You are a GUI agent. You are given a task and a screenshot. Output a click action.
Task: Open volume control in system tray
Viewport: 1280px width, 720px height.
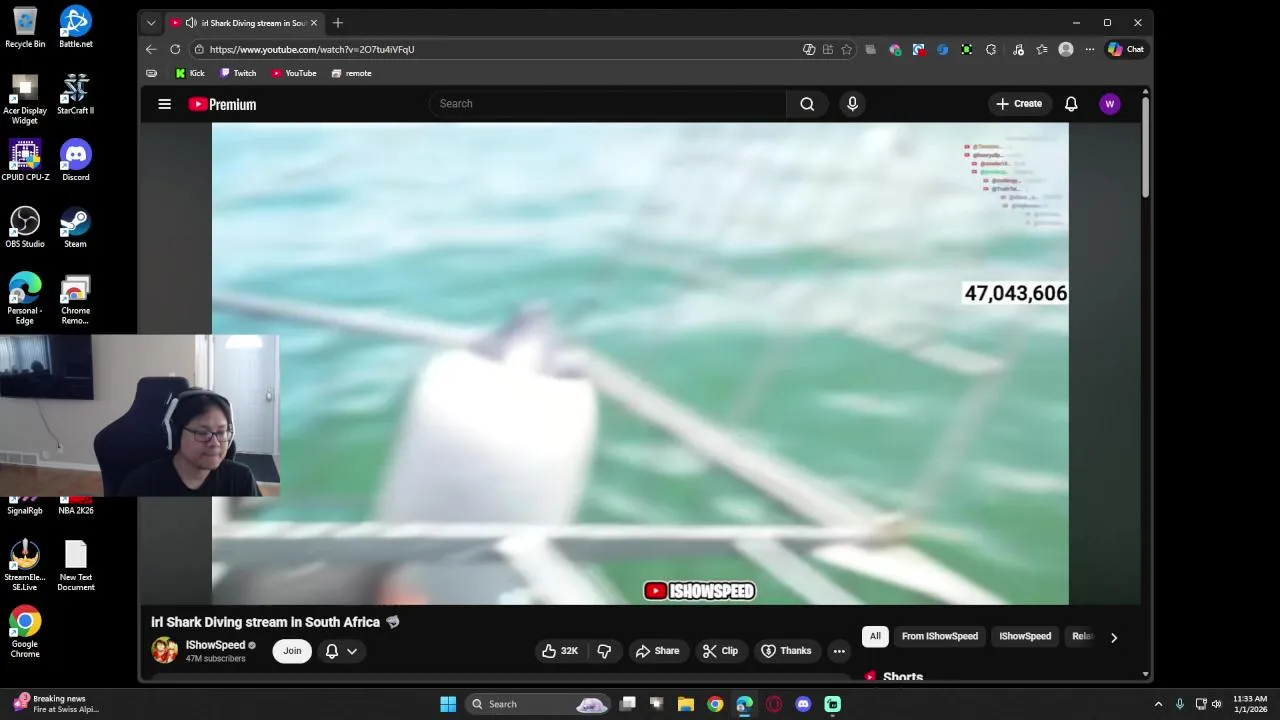click(x=1217, y=704)
